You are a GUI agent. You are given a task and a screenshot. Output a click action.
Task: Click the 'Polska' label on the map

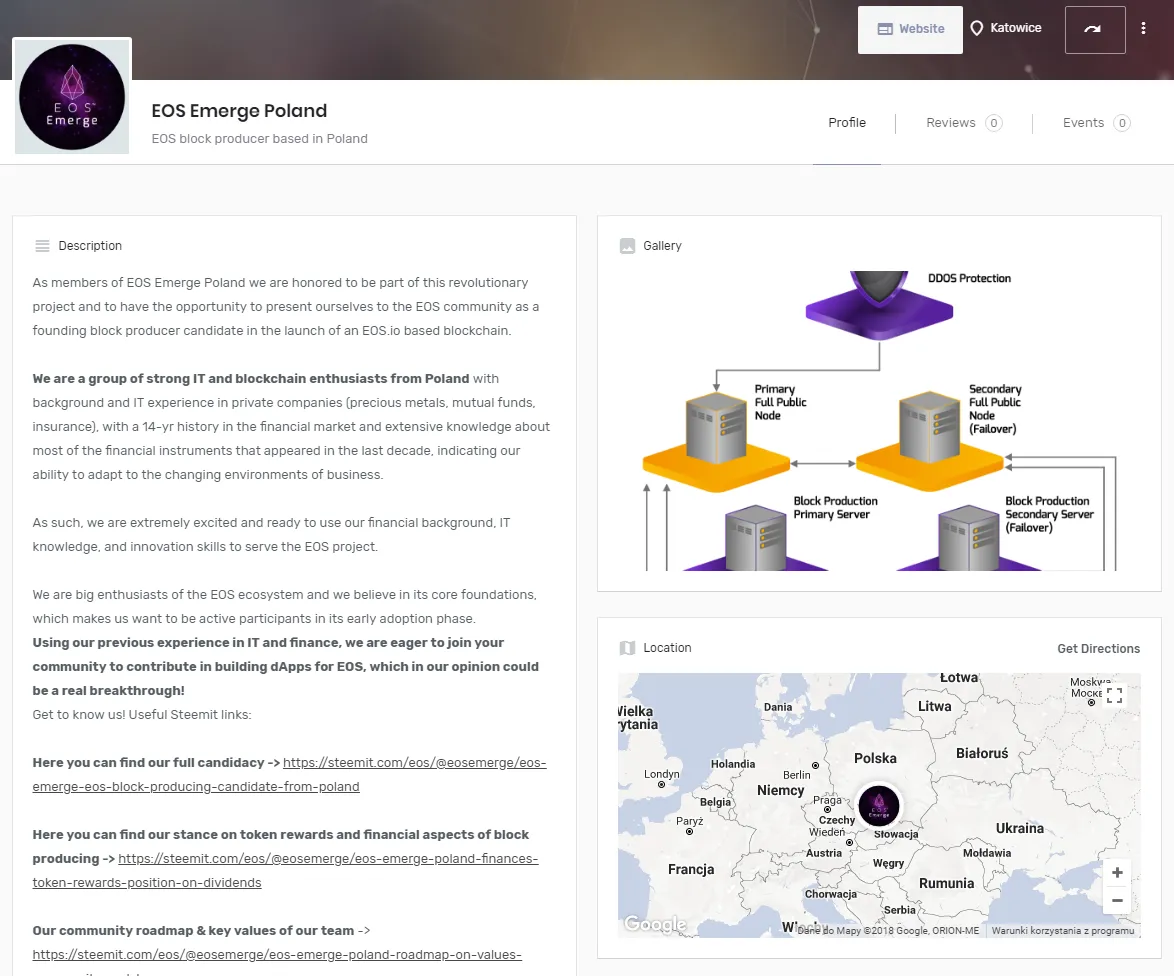coord(875,758)
